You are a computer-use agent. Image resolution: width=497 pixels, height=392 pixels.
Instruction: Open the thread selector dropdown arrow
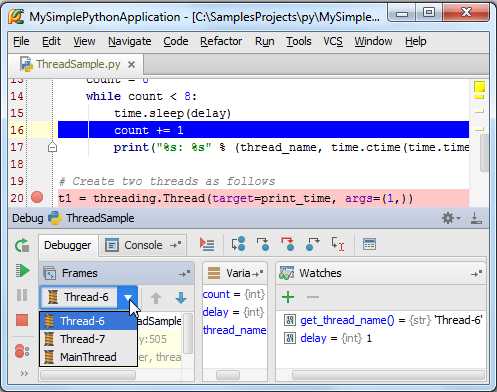tap(128, 297)
